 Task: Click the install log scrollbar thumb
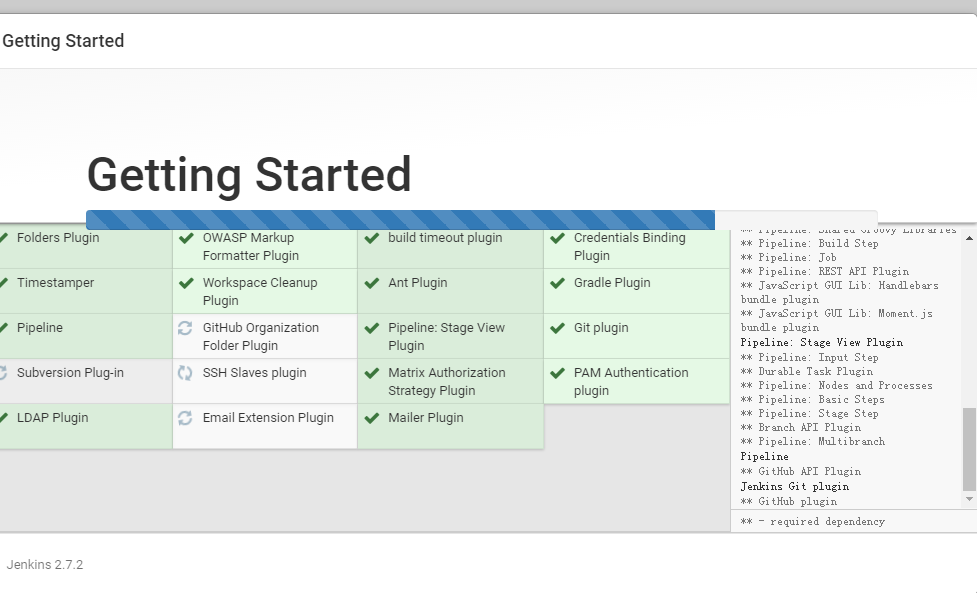(969, 449)
